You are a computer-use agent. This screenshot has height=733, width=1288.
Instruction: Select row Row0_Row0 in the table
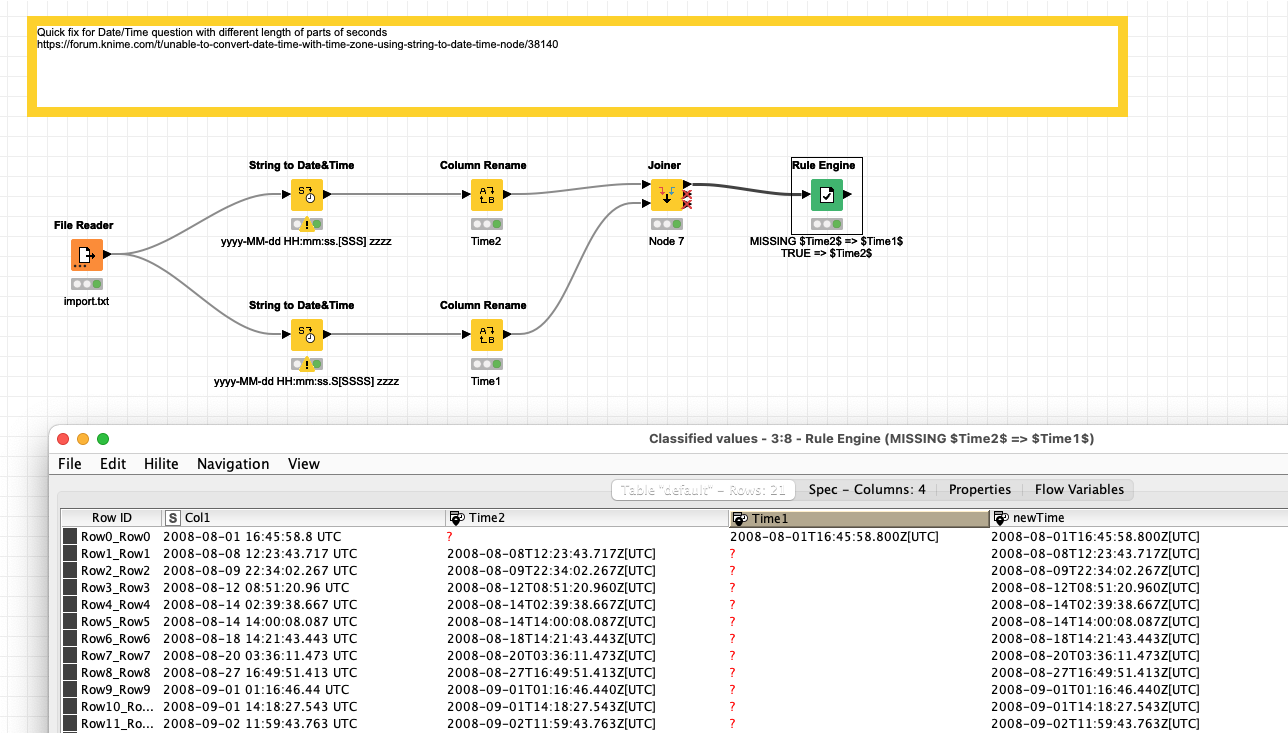[115, 537]
